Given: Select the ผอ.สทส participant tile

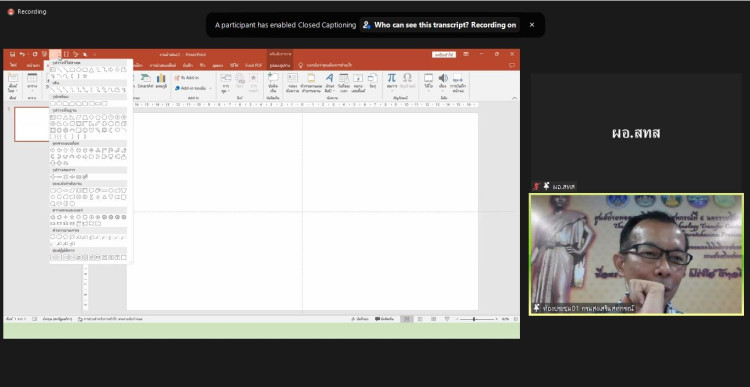Looking at the screenshot, I should tap(636, 133).
